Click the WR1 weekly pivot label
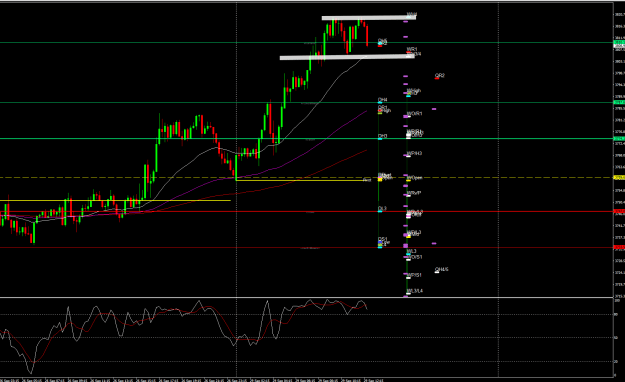The height and width of the screenshot is (382, 625). 412,49
